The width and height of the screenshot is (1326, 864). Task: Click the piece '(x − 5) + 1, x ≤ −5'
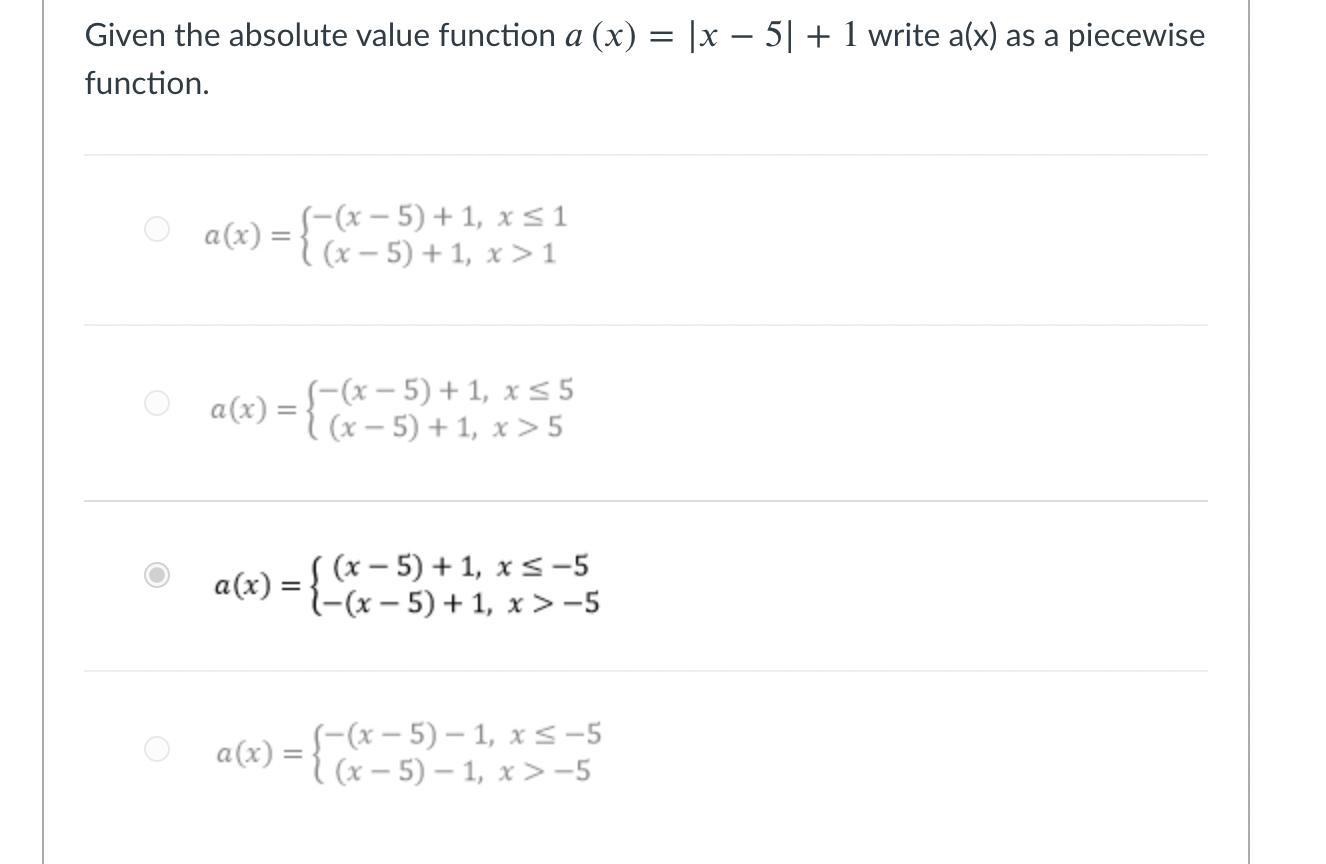461,567
